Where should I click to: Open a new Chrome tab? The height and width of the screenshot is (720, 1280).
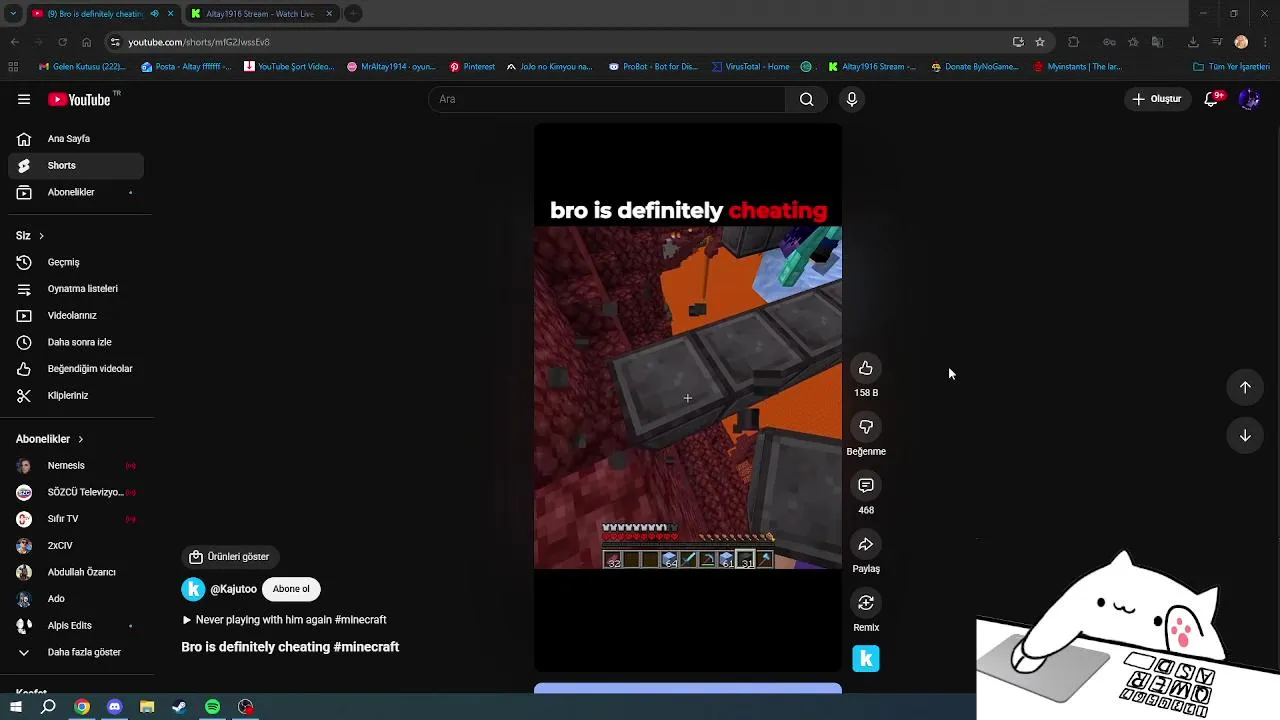pos(354,14)
